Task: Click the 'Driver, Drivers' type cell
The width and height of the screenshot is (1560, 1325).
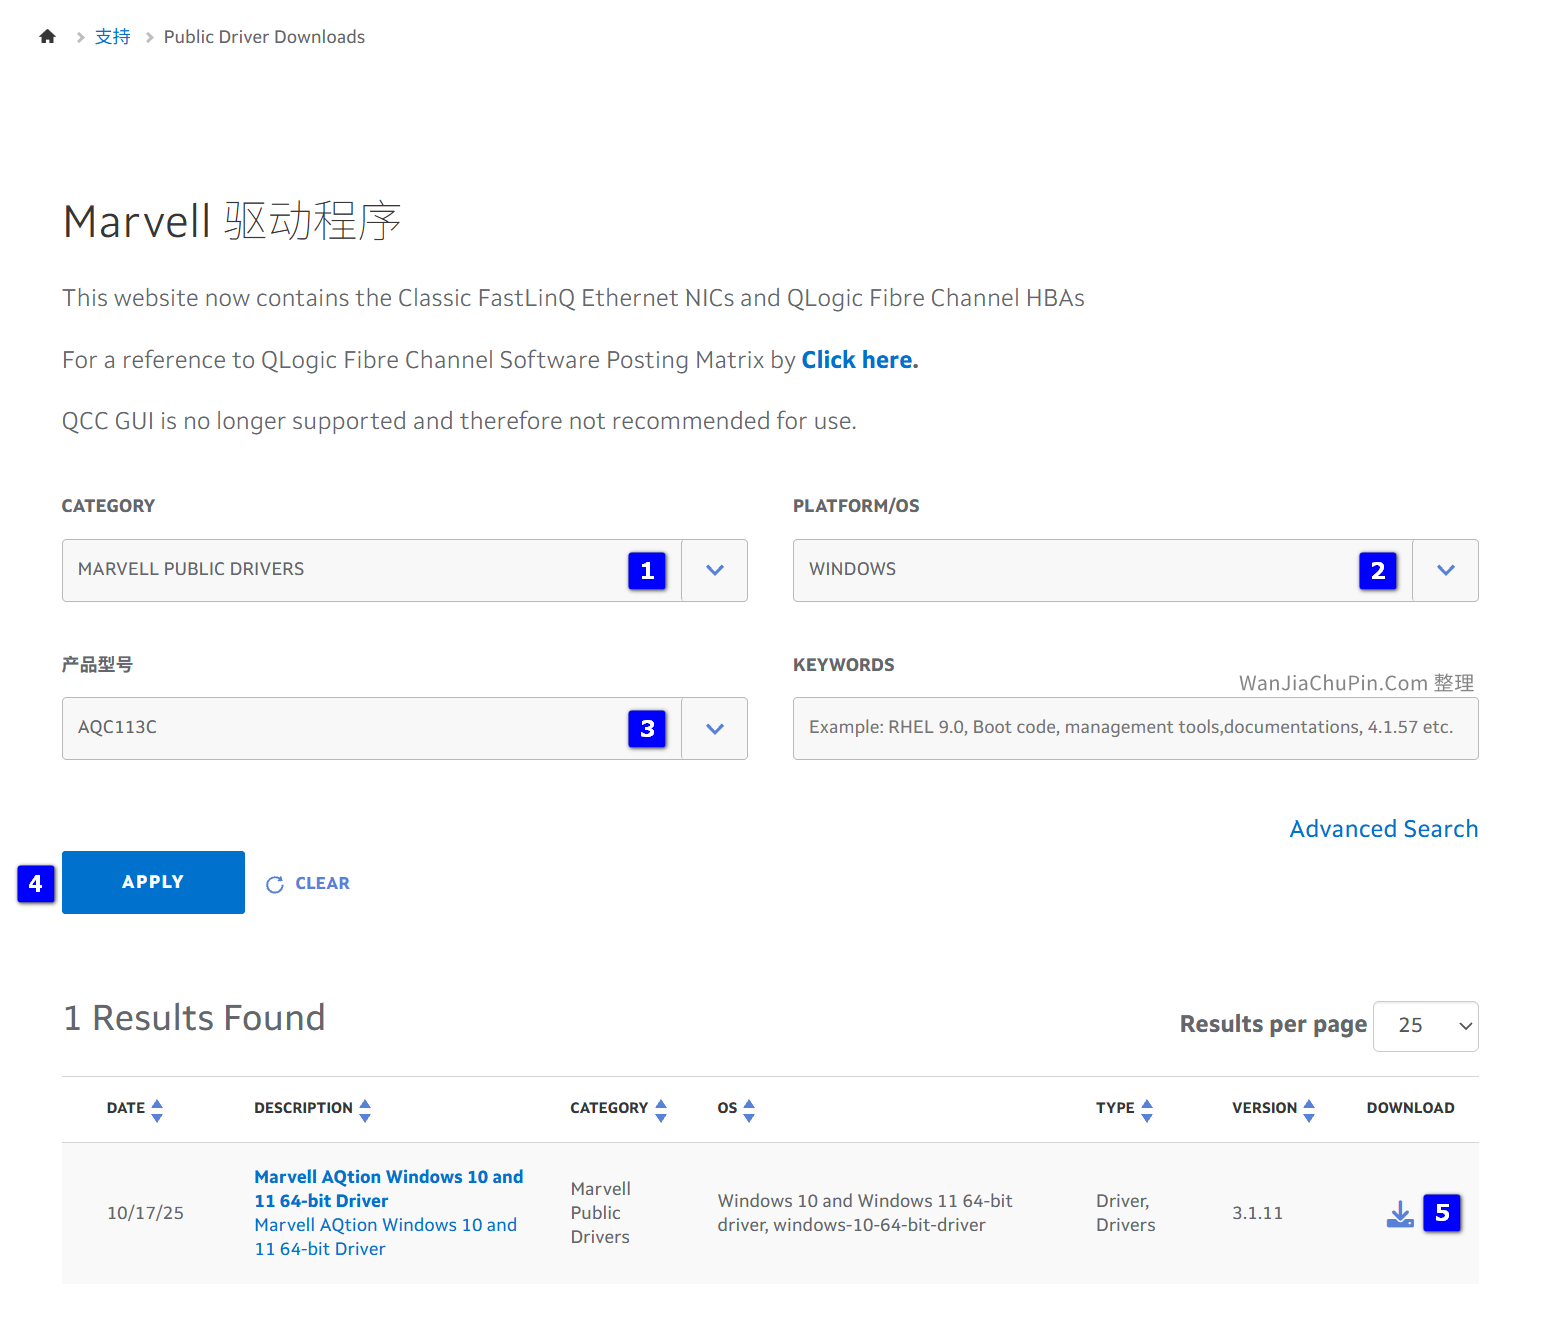Action: (1126, 1213)
